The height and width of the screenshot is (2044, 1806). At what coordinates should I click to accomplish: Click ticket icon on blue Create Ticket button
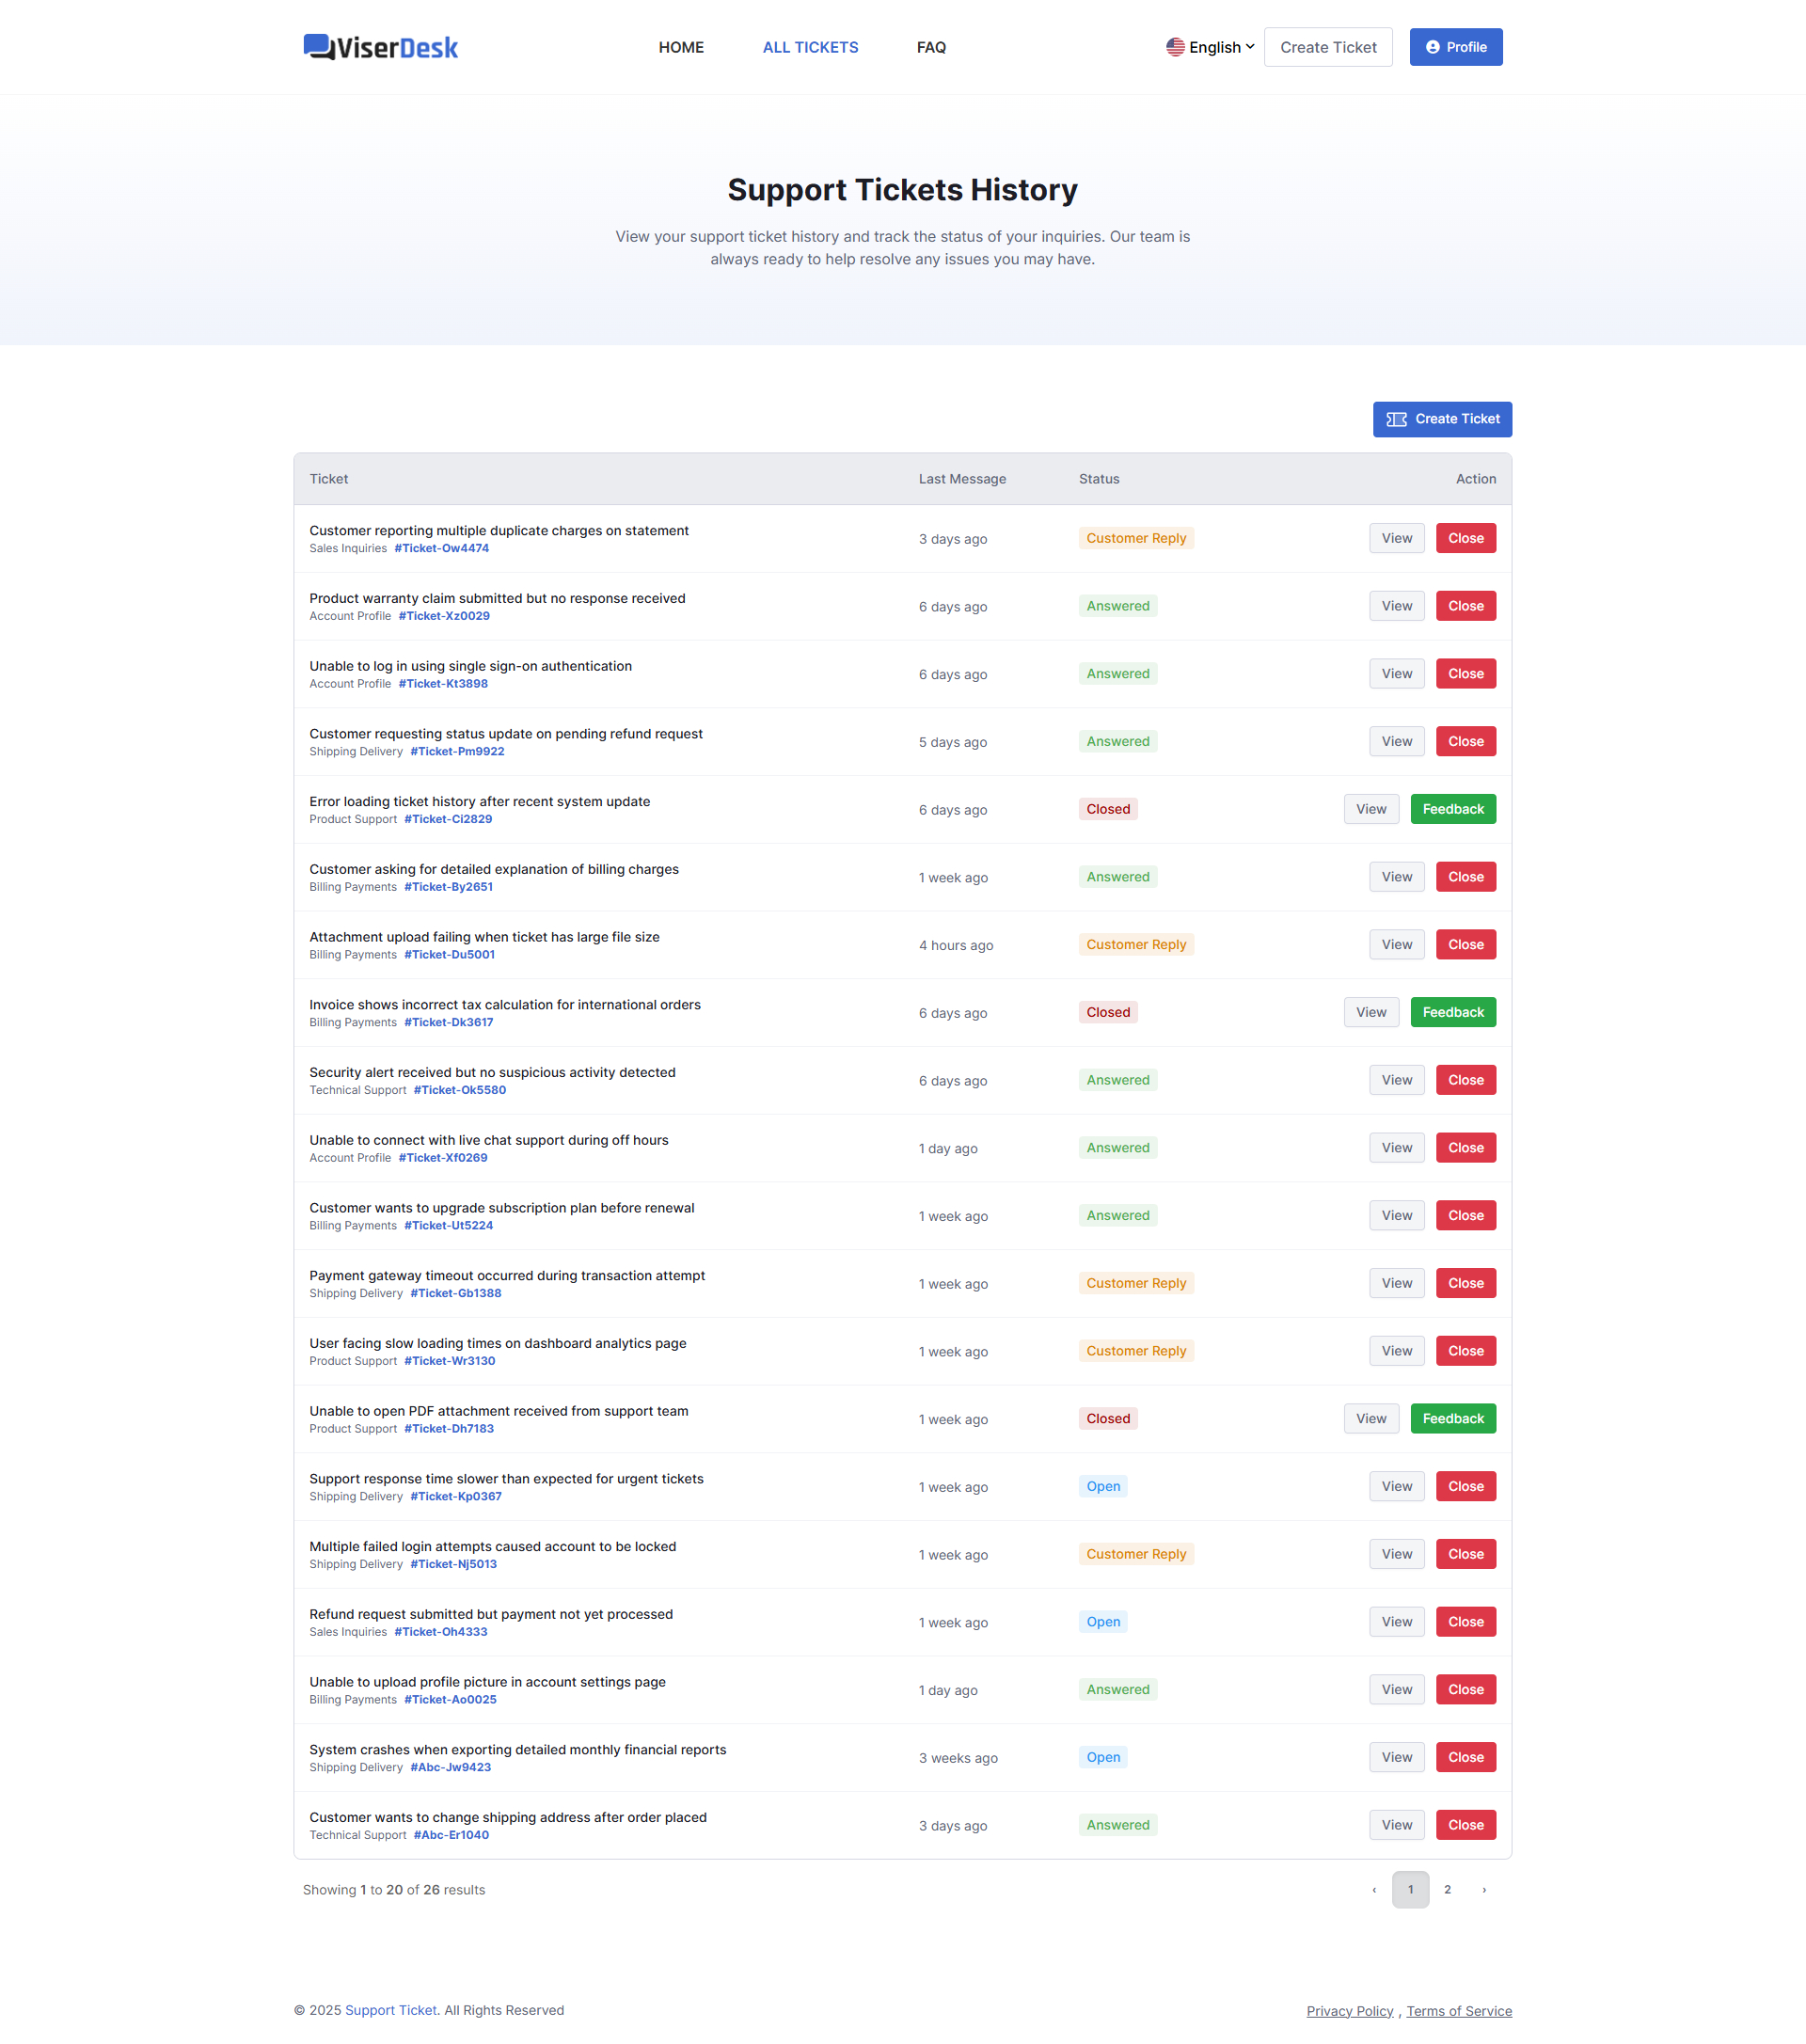pyautogui.click(x=1396, y=419)
